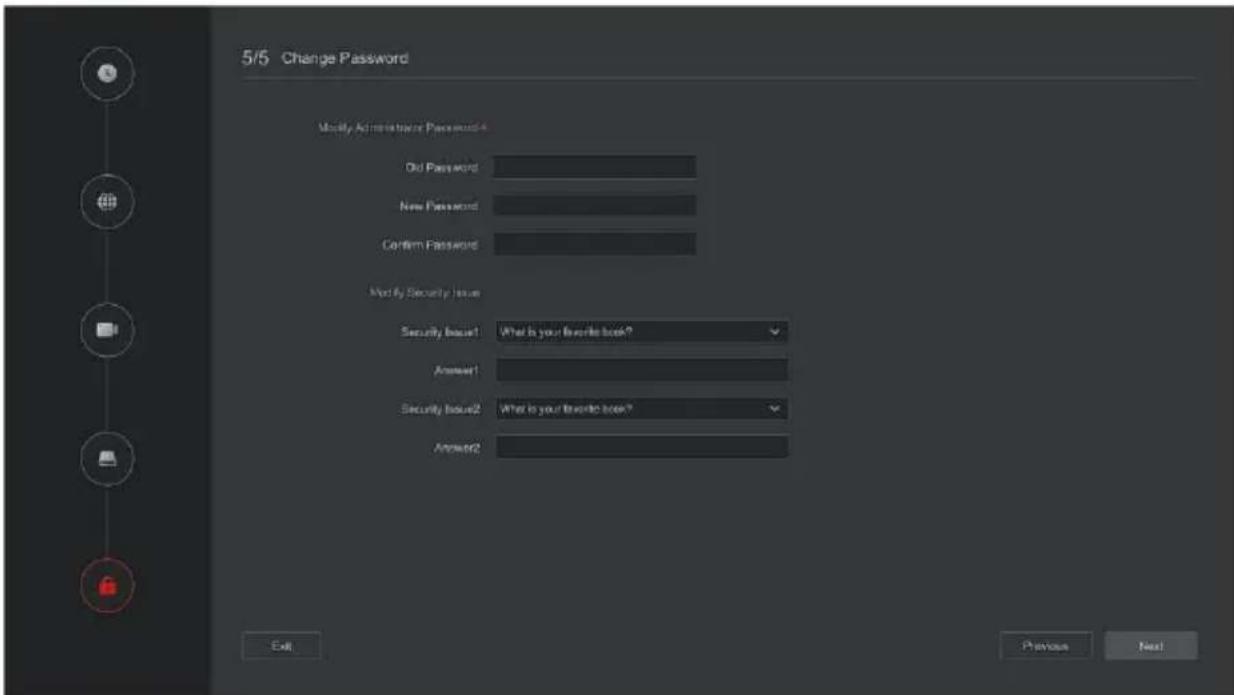
Task: Focus the Old Password field
Action: click(x=595, y=167)
